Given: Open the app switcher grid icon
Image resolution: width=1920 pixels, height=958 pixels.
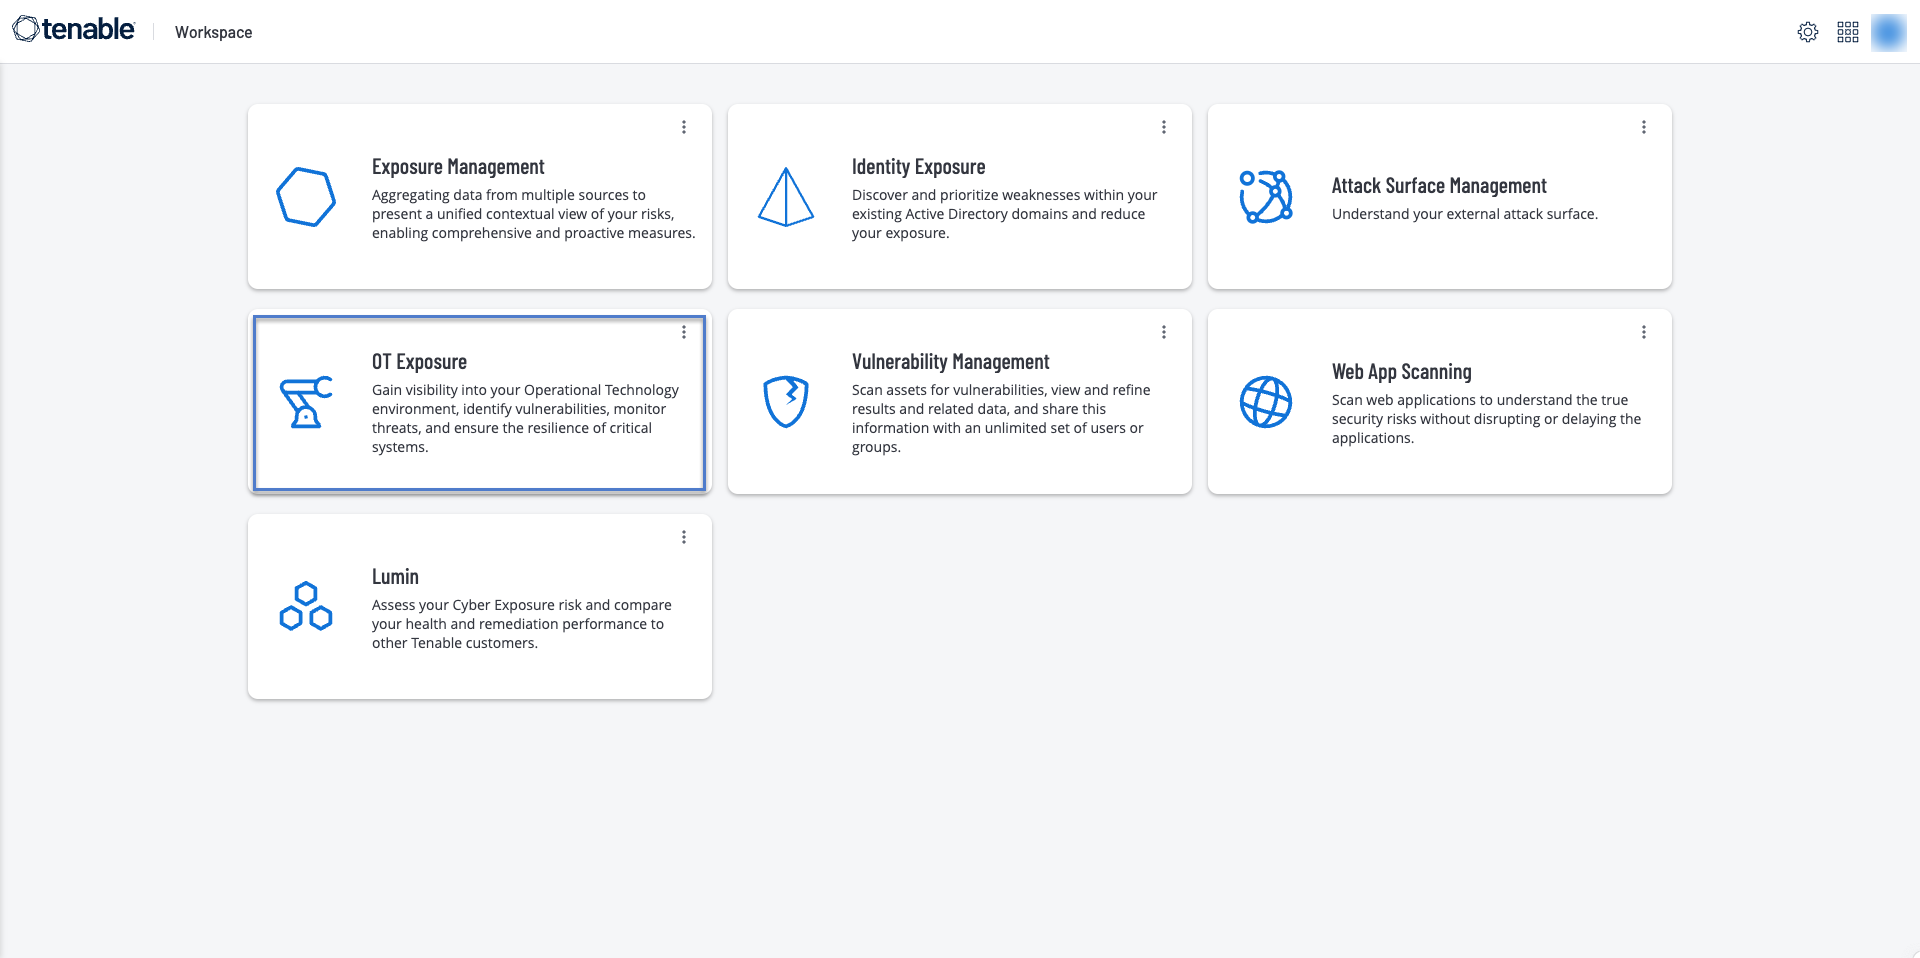Looking at the screenshot, I should pos(1848,32).
